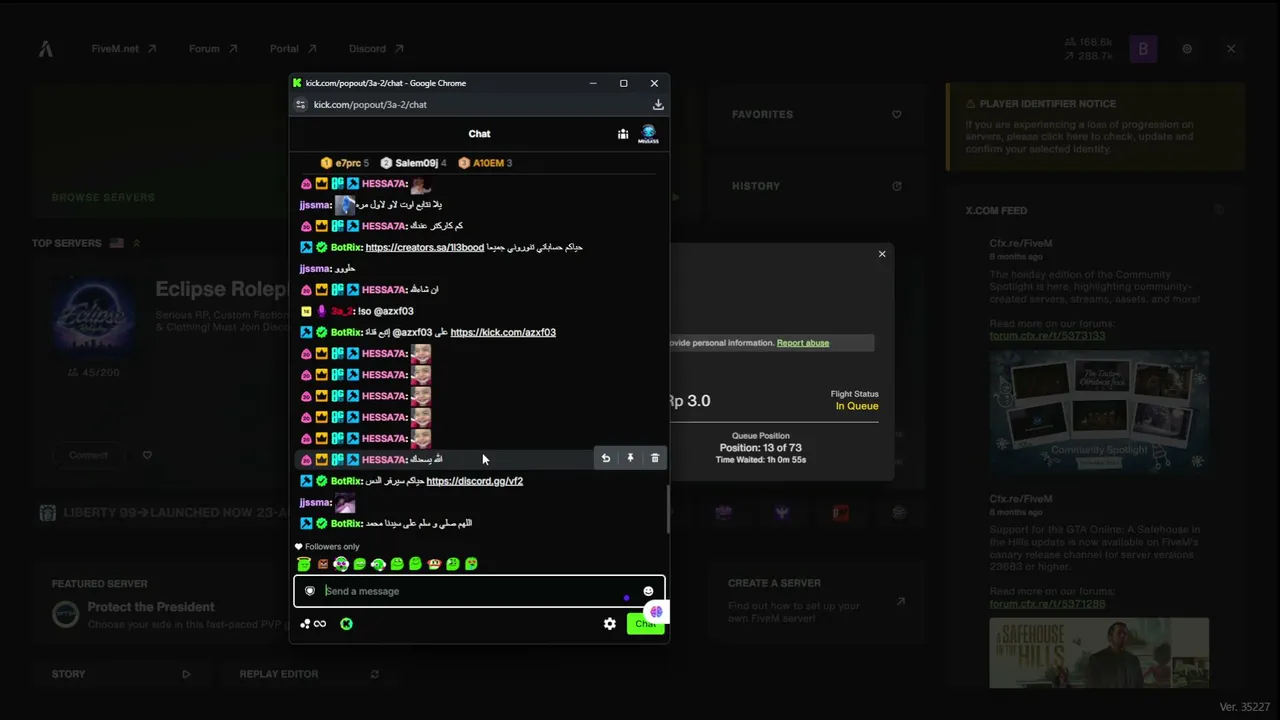Click the heart icon in the Favorites panel
This screenshot has width=1280, height=720.
pos(896,115)
